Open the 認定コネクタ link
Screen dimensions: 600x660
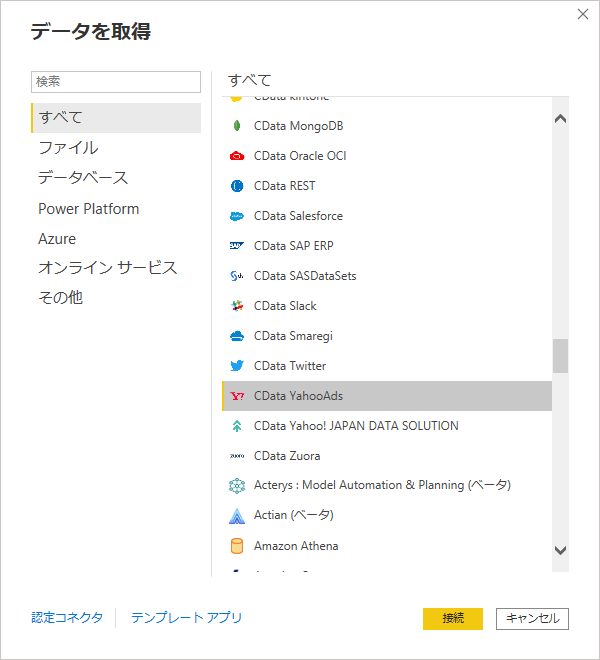(x=67, y=617)
